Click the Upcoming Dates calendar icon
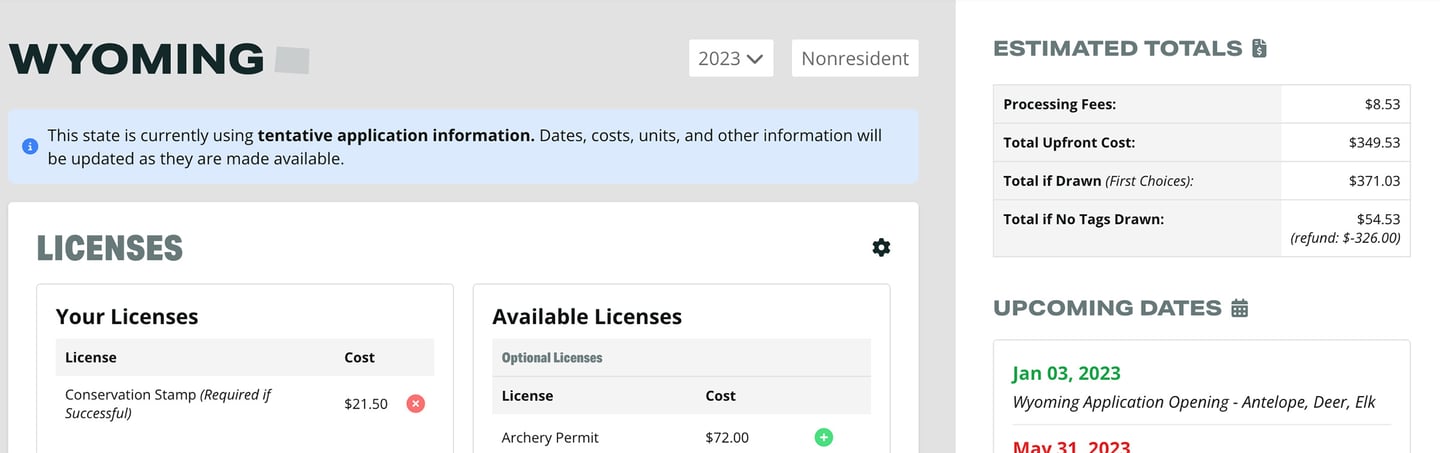 pos(1240,308)
